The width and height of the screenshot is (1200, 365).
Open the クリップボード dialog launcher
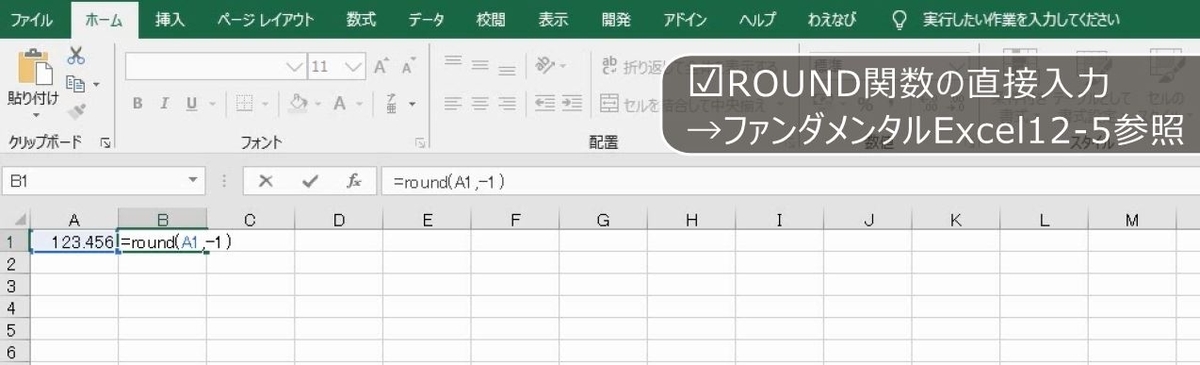click(x=106, y=144)
